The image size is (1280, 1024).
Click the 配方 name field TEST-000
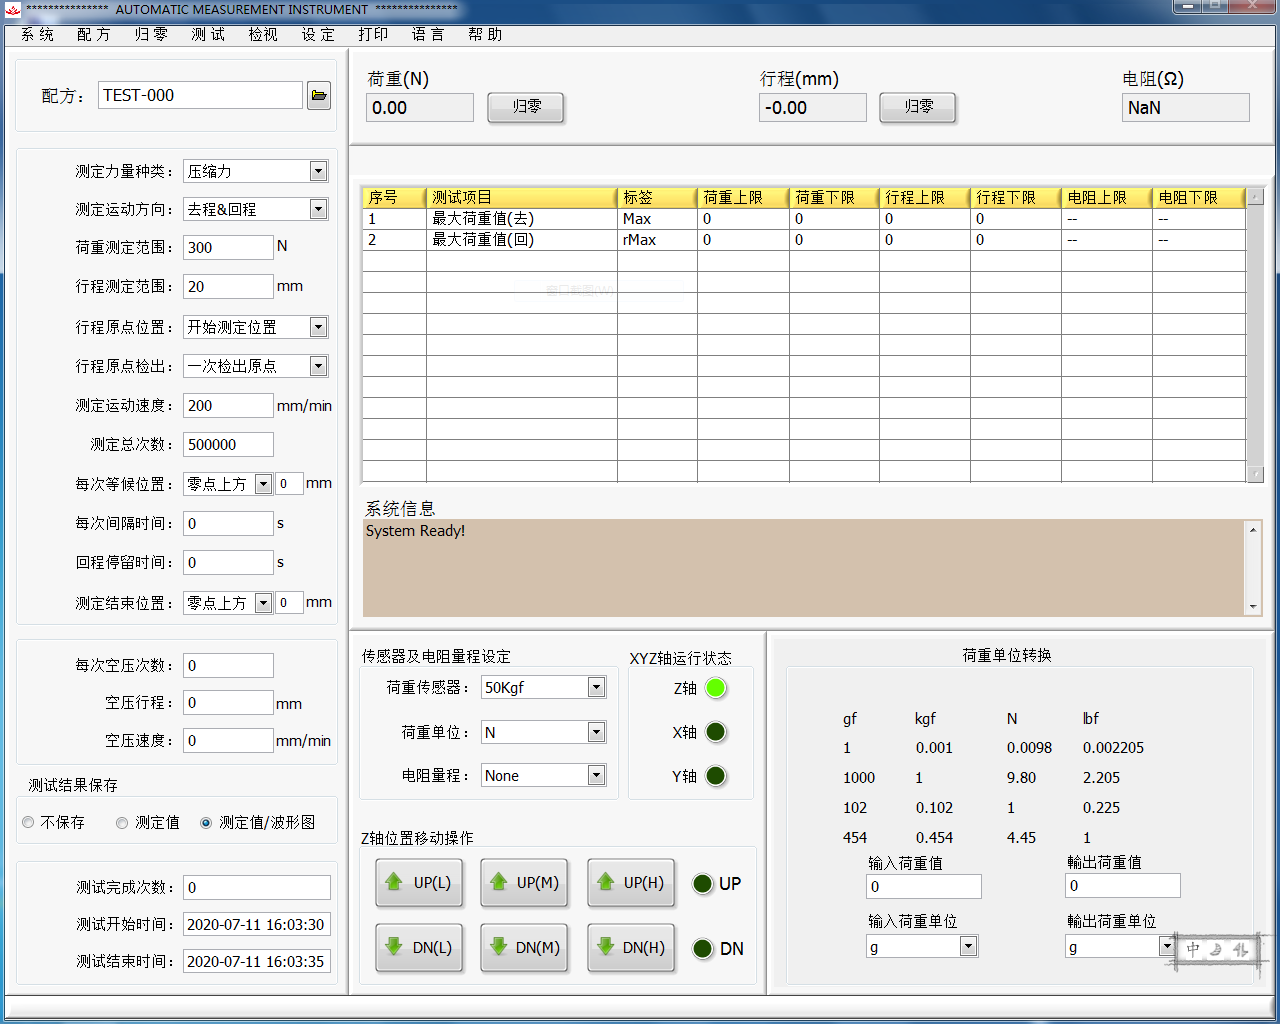click(x=201, y=95)
